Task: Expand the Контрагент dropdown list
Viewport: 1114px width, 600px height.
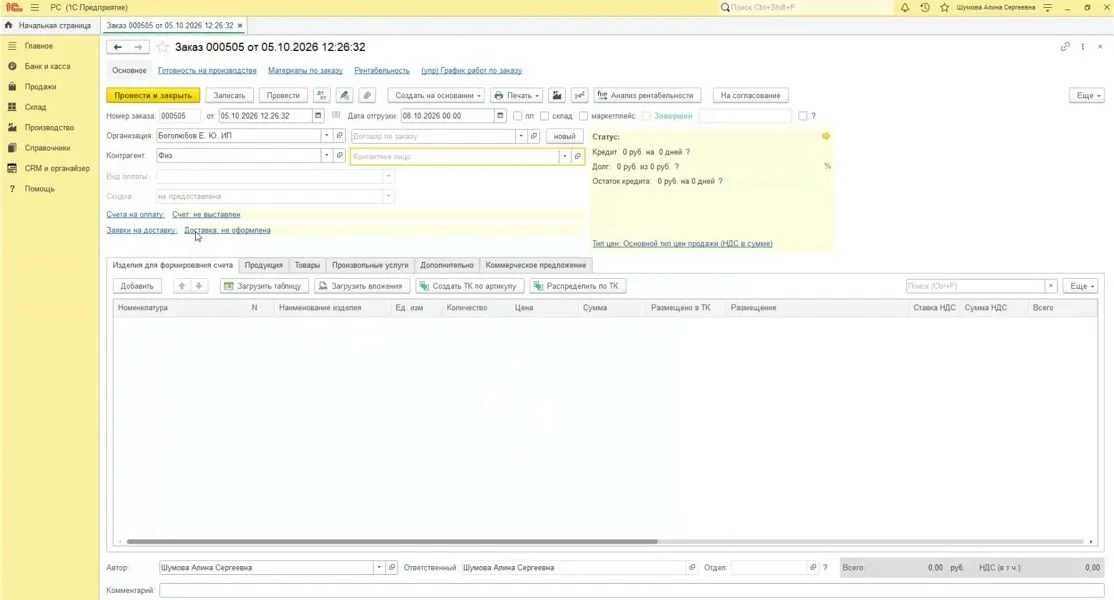Action: tap(327, 156)
